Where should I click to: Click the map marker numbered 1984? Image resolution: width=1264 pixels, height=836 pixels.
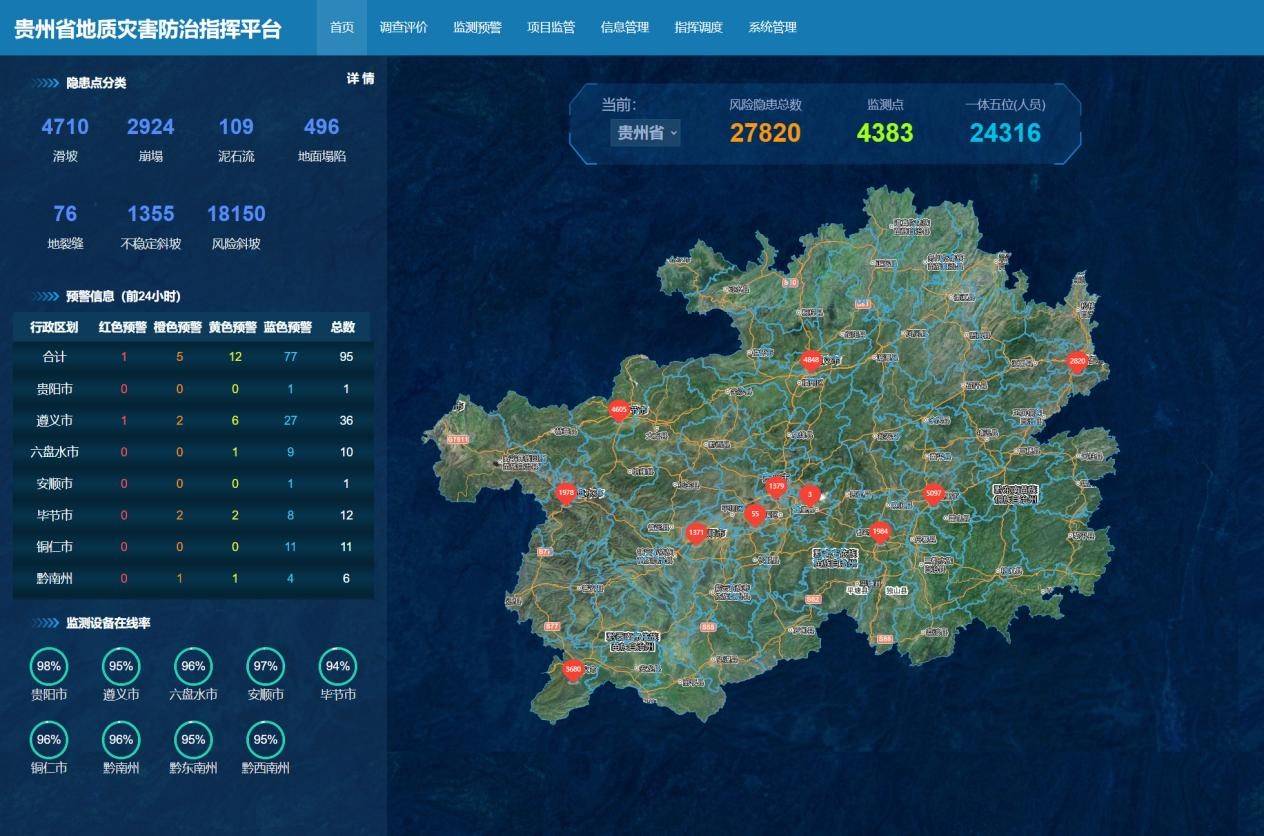[x=879, y=531]
